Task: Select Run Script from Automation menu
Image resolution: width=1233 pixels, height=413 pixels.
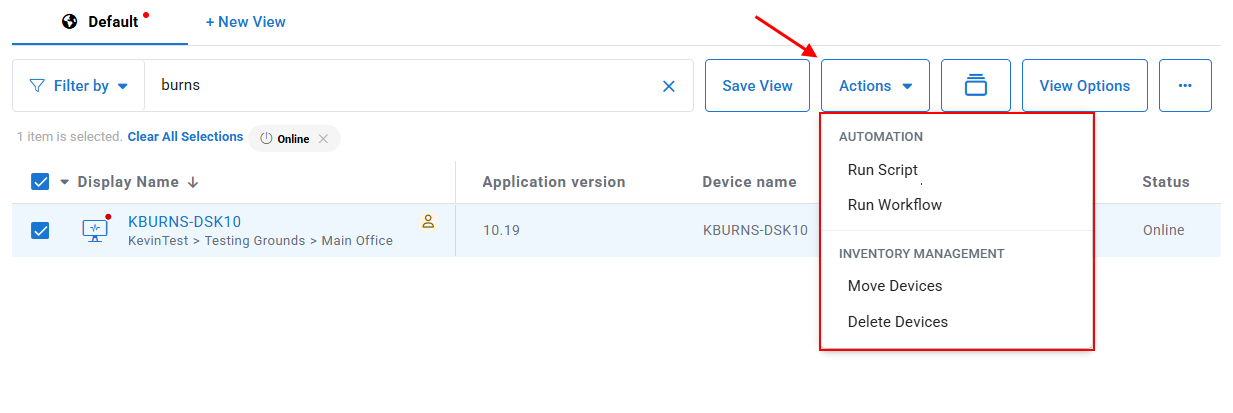Action: pyautogui.click(x=882, y=170)
